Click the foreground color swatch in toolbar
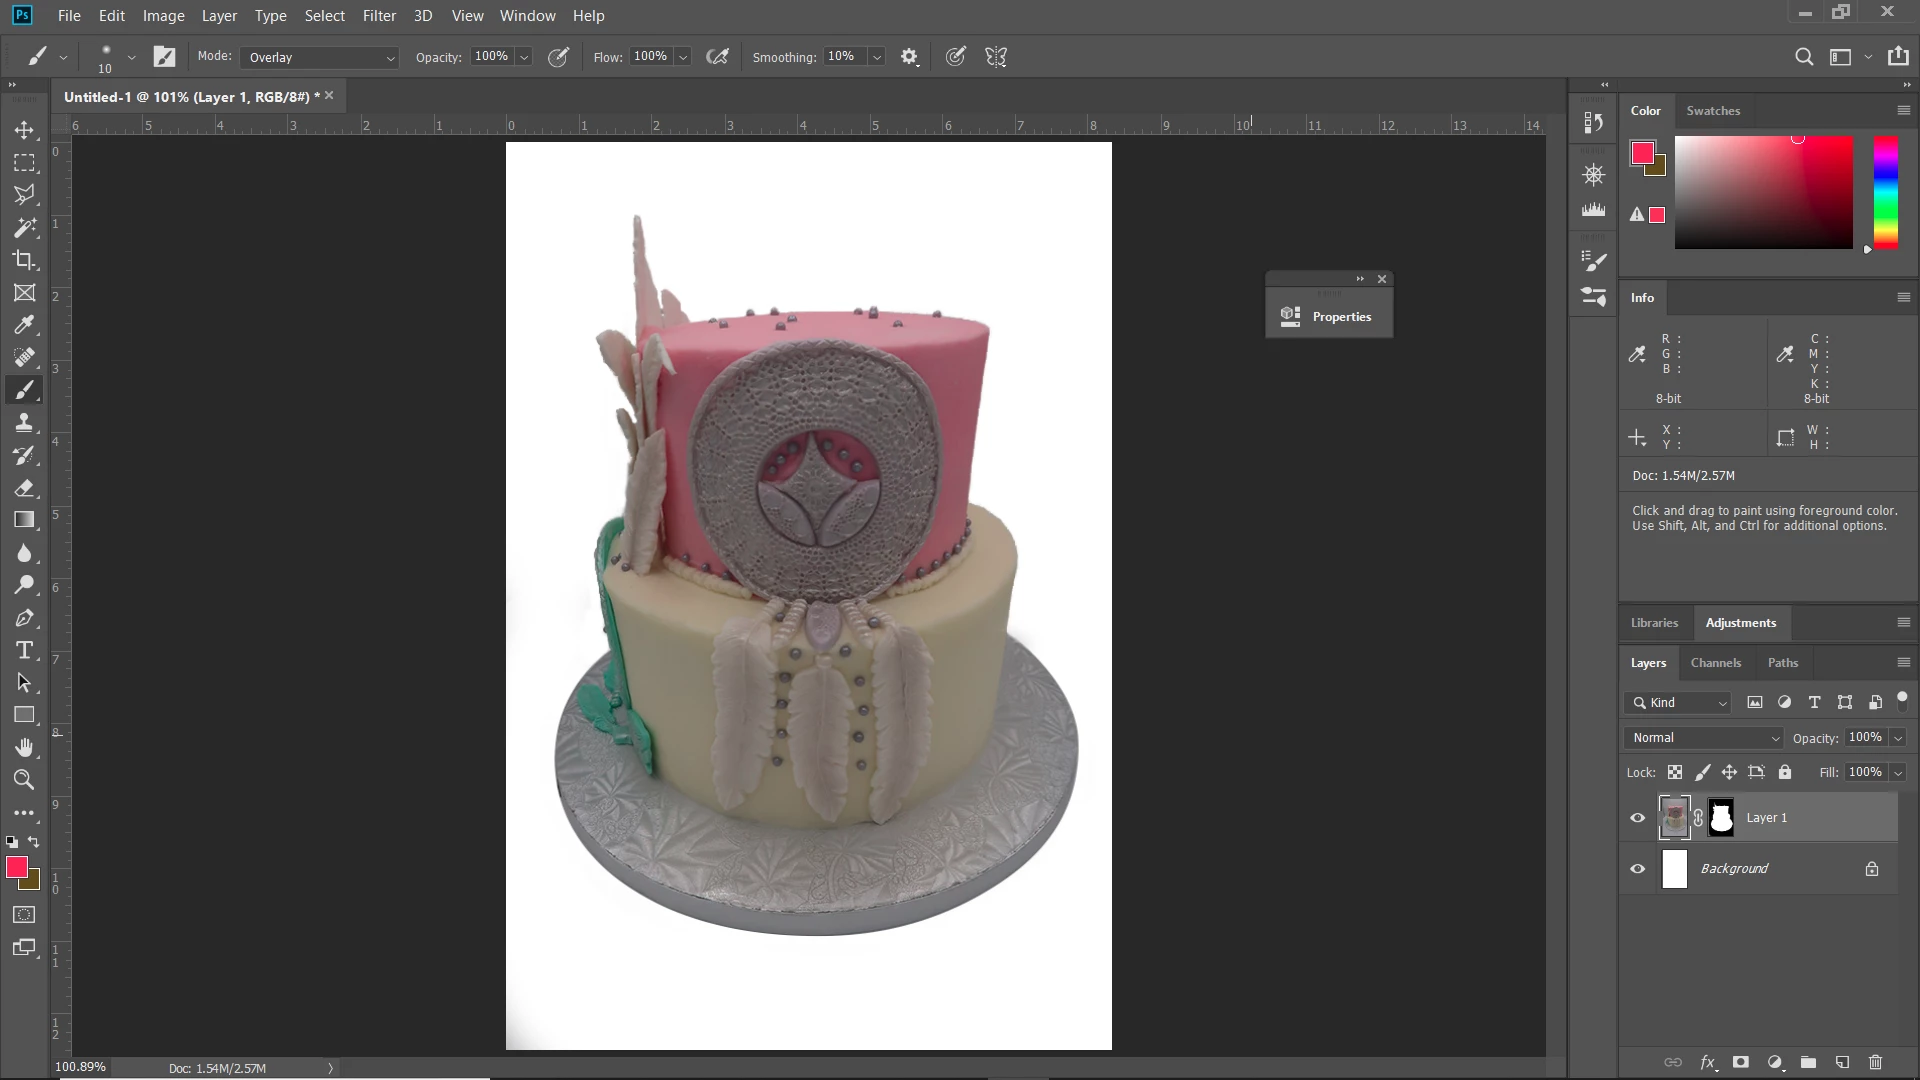 pos(16,867)
